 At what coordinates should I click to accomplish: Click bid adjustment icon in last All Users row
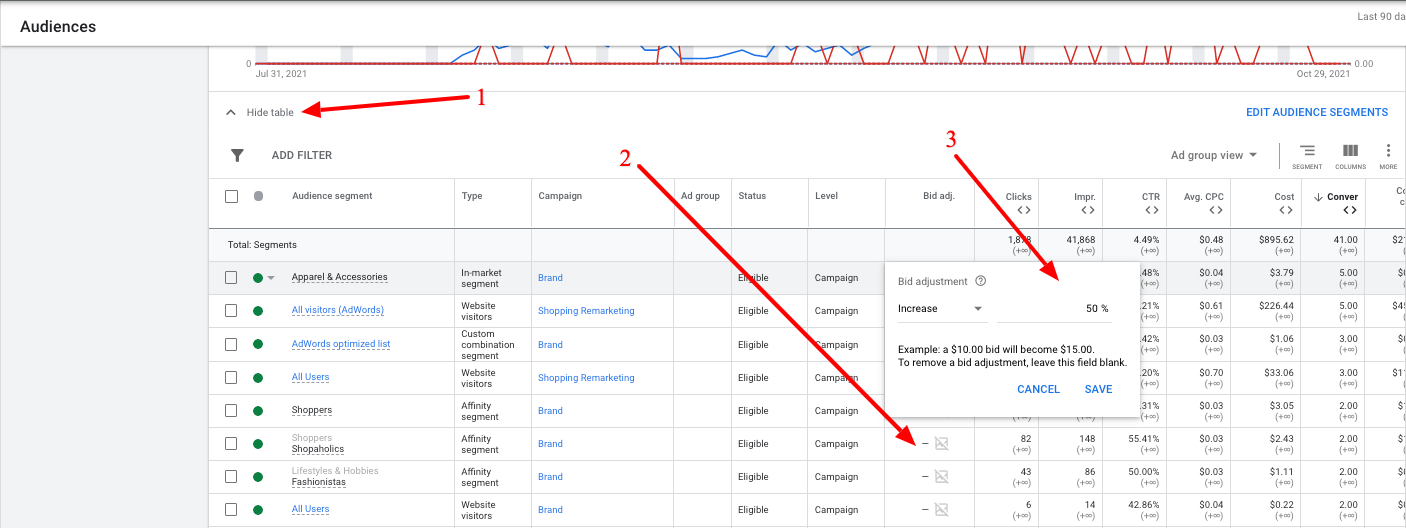point(941,510)
